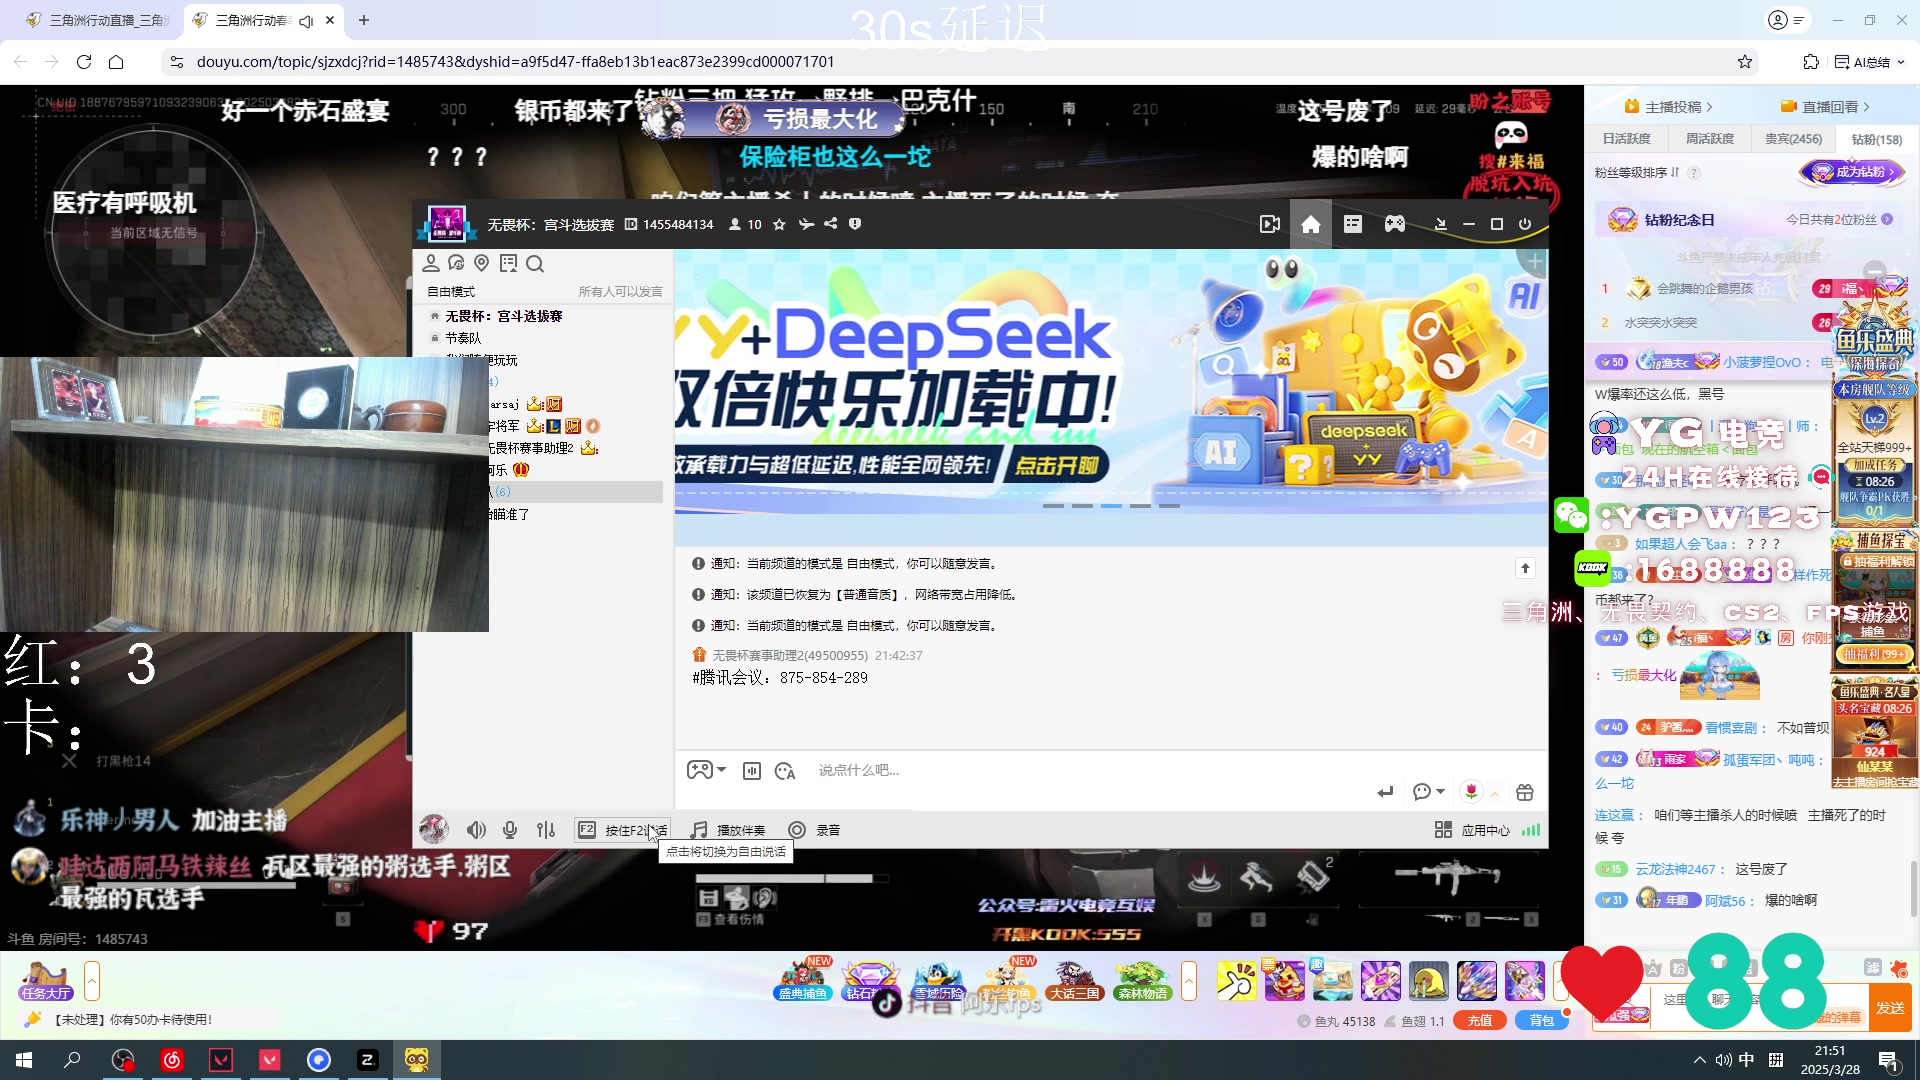Open the audio mixer settings icon in YY
This screenshot has width=1920, height=1080.
click(546, 830)
